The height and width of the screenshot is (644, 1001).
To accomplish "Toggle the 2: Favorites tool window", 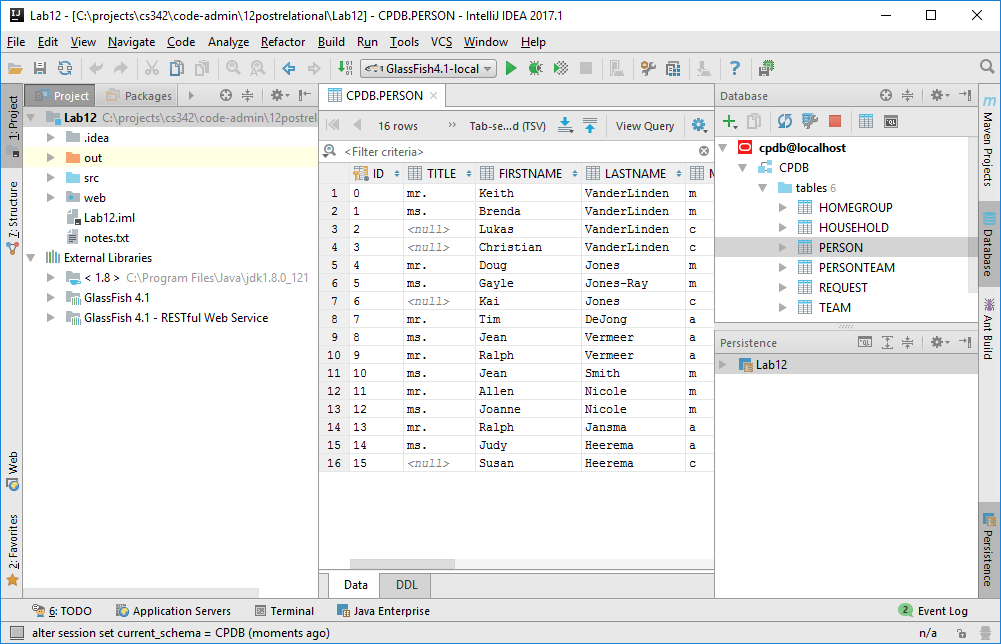I will click(13, 550).
